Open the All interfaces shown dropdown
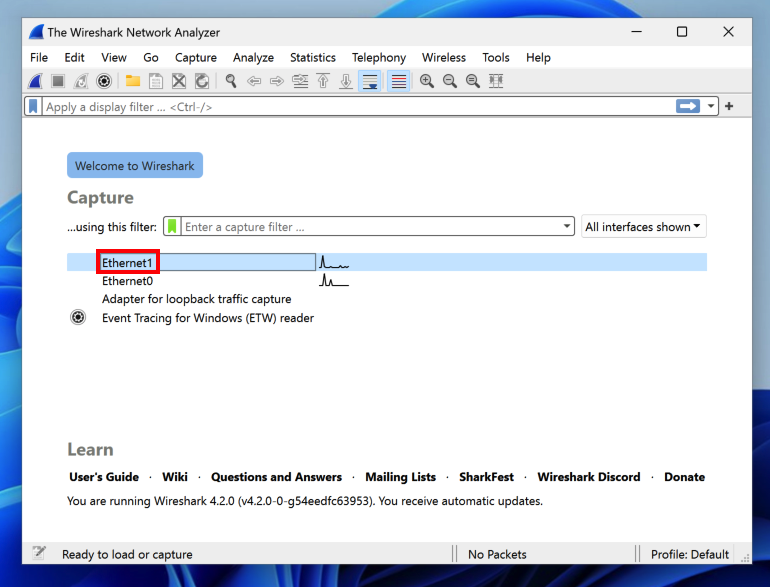This screenshot has width=770, height=587. click(x=643, y=226)
